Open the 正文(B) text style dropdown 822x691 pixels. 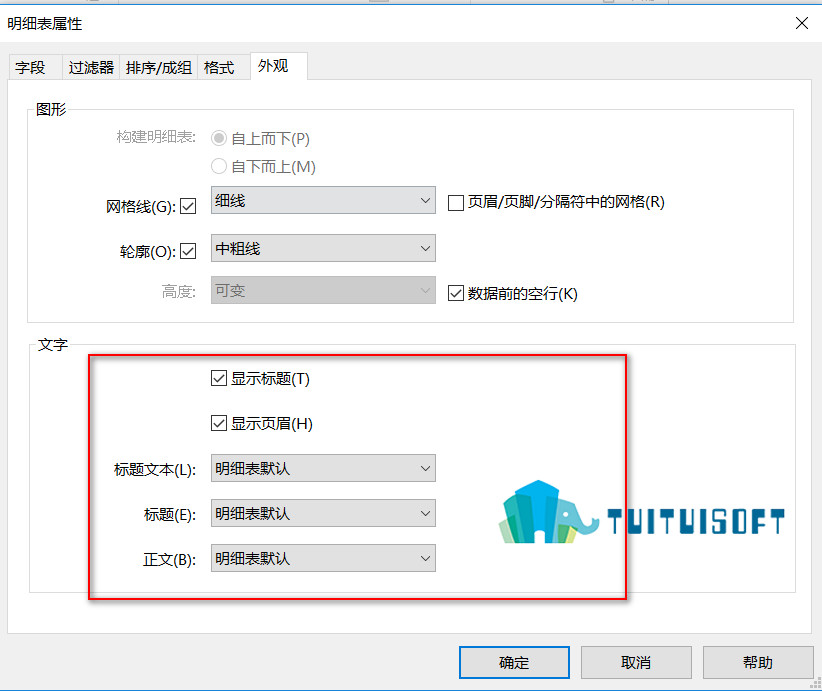pyautogui.click(x=323, y=558)
